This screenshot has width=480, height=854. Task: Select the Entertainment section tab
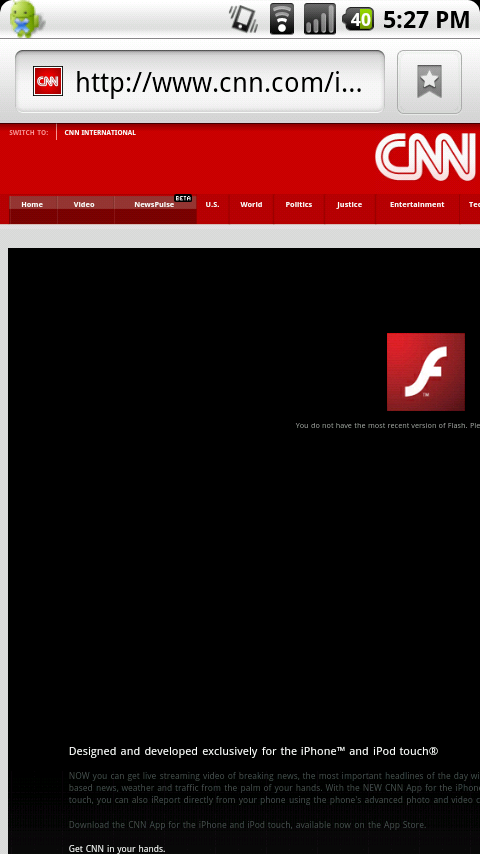click(417, 205)
